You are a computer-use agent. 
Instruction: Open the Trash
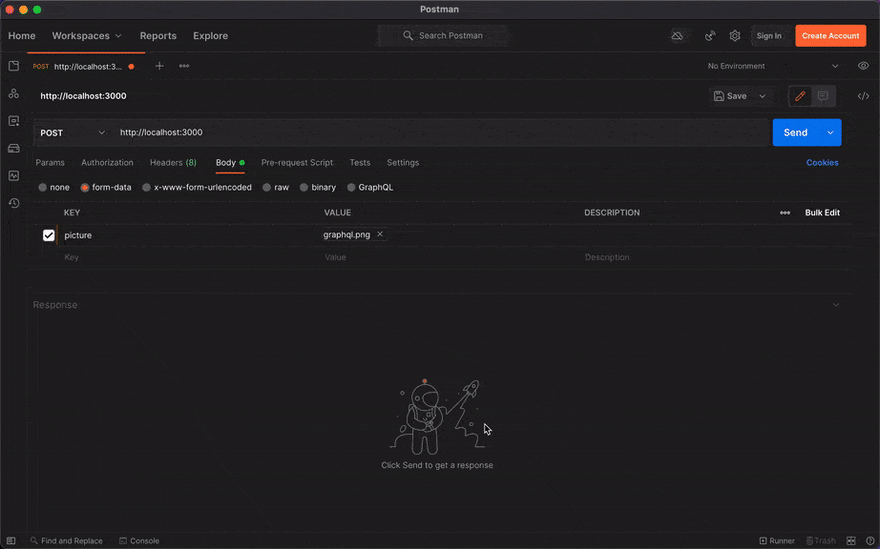coord(821,541)
